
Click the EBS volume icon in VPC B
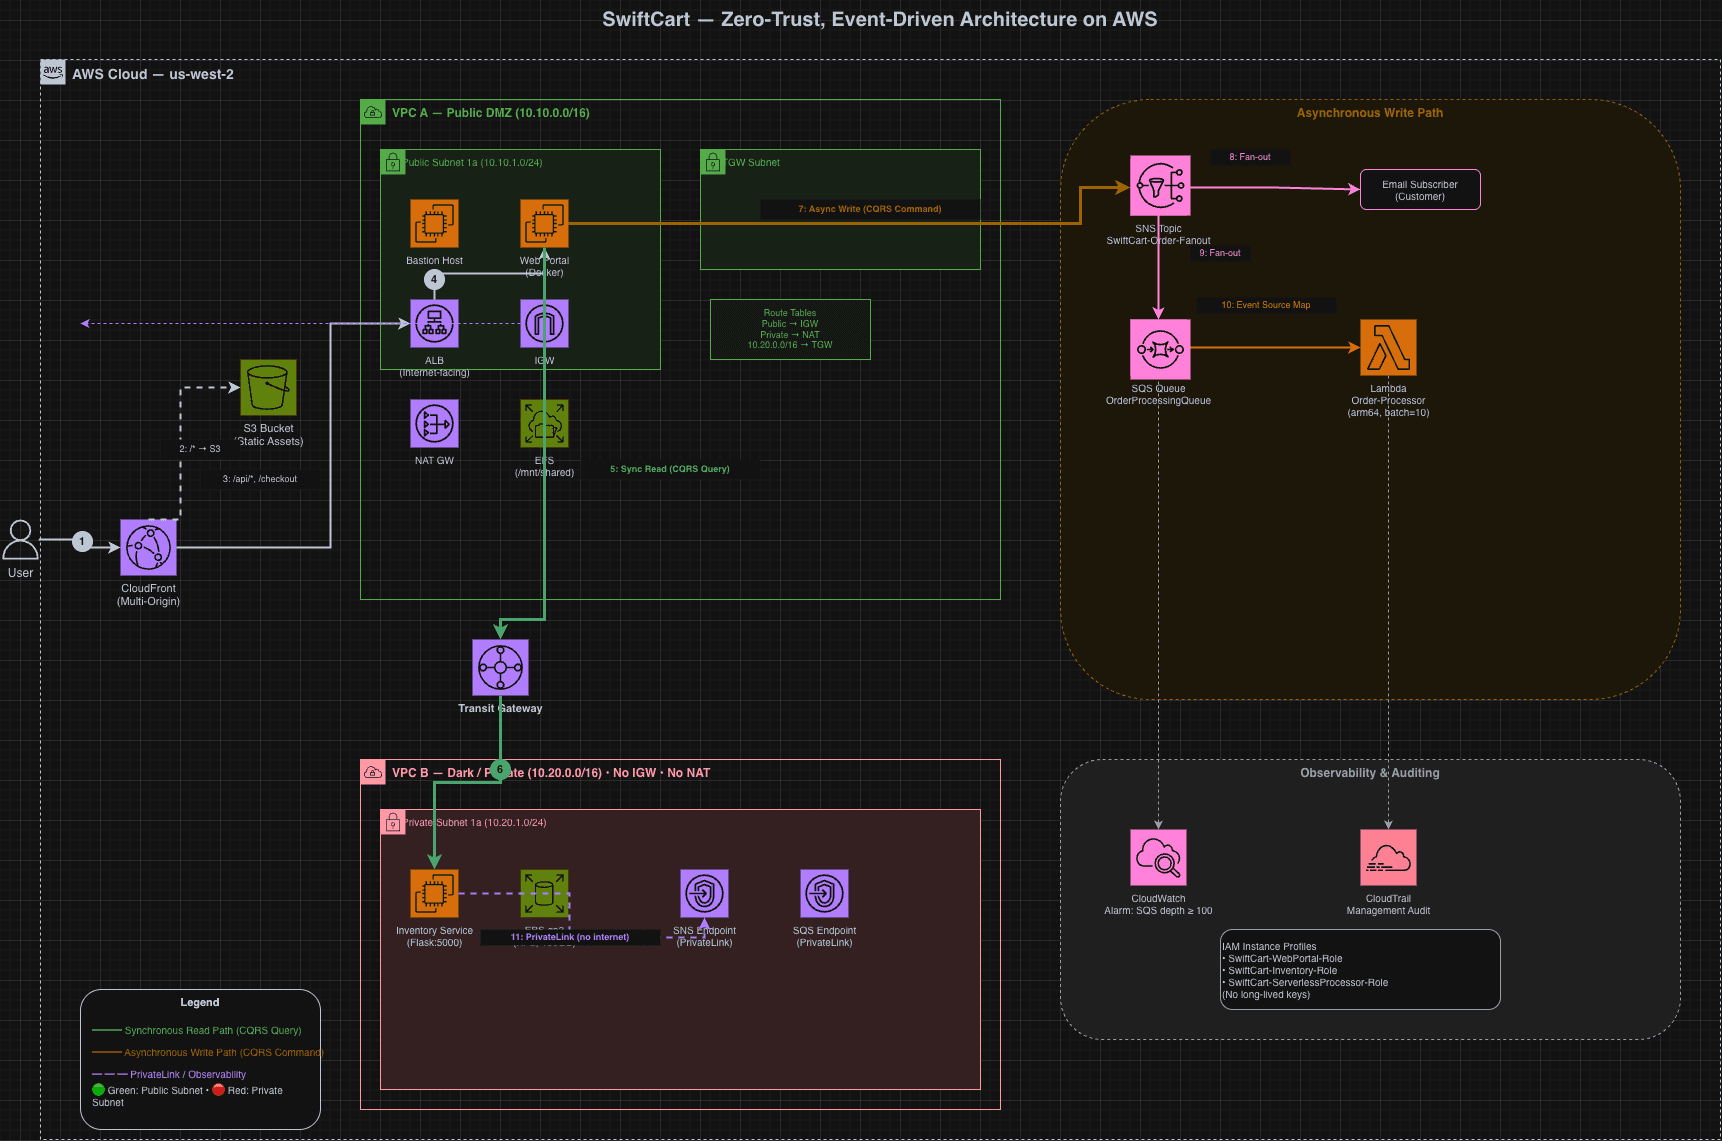(x=544, y=894)
